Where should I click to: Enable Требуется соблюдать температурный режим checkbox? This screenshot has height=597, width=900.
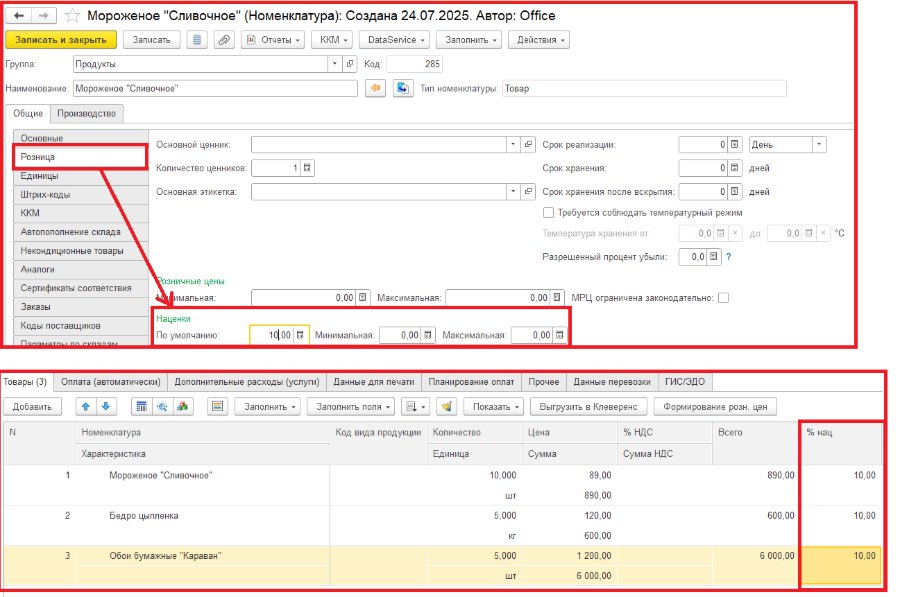548,213
